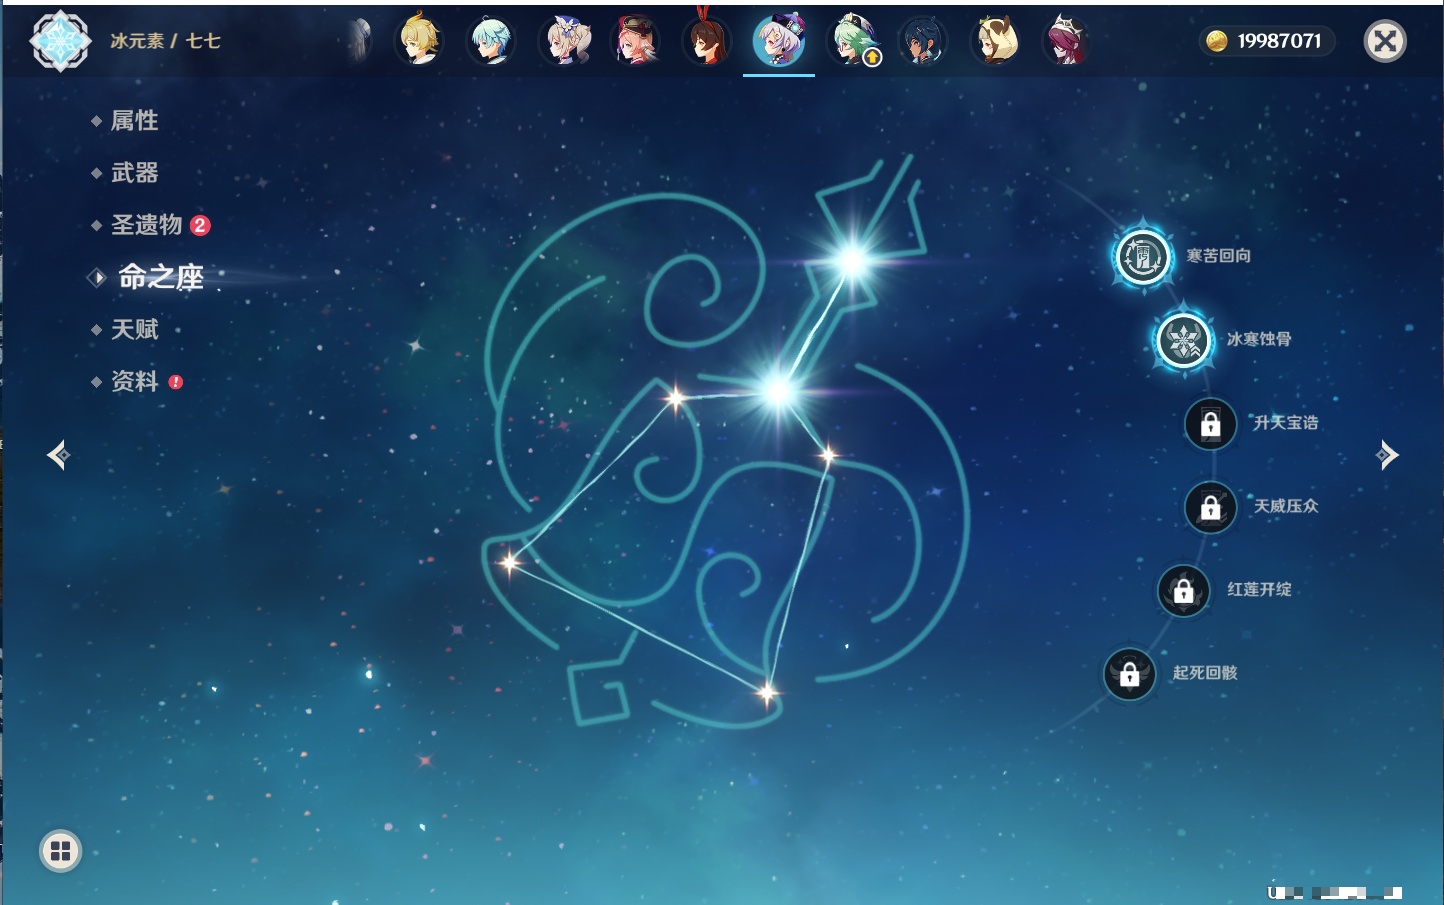1444x905 pixels.
Task: Click the 红莲开绽 label text
Action: coord(1259,589)
